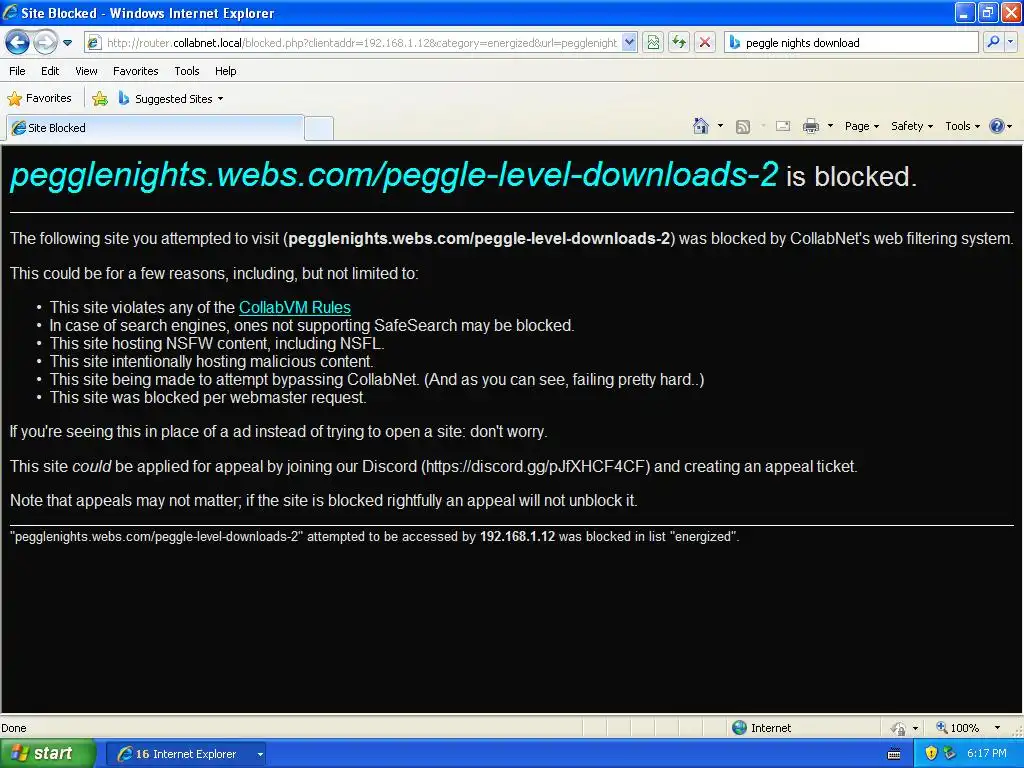
Task: Expand the zoom level dropdown arrow
Action: 997,728
